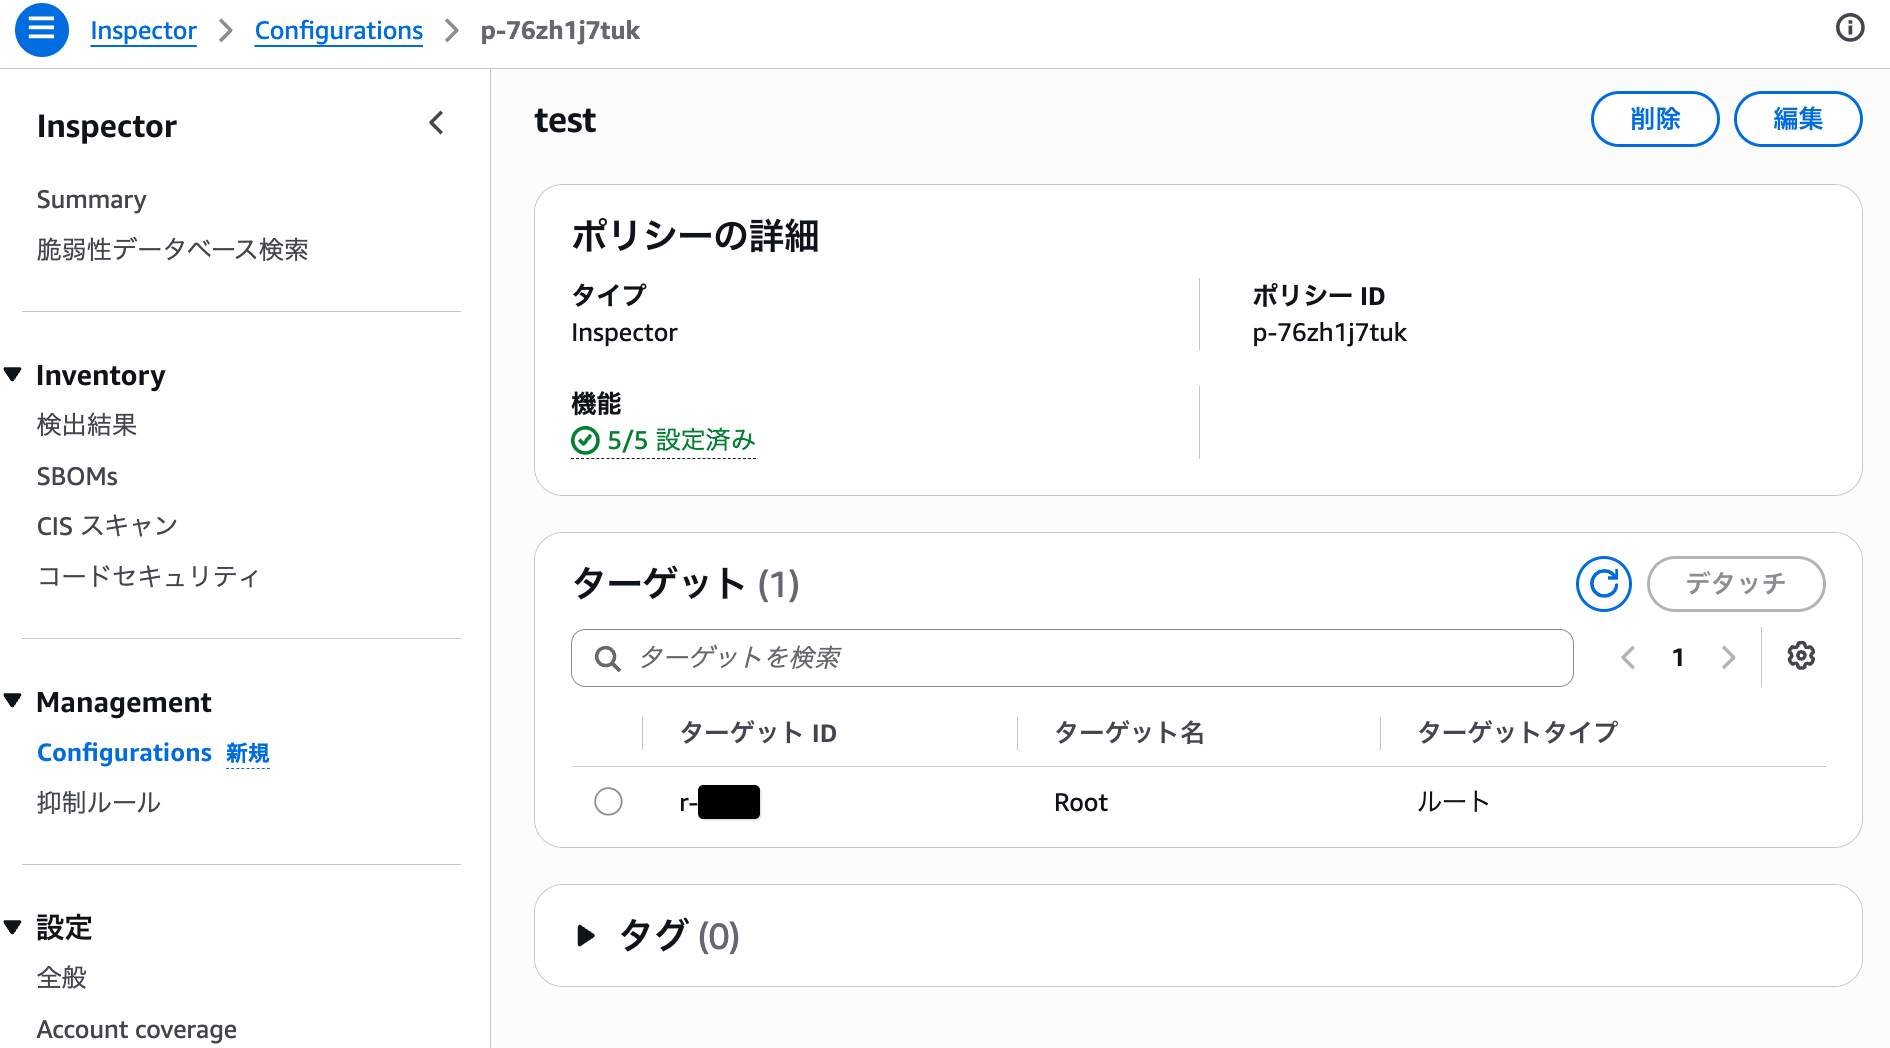The image size is (1890, 1048).
Task: Open the Inspector breadcrumb link
Action: click(x=143, y=31)
